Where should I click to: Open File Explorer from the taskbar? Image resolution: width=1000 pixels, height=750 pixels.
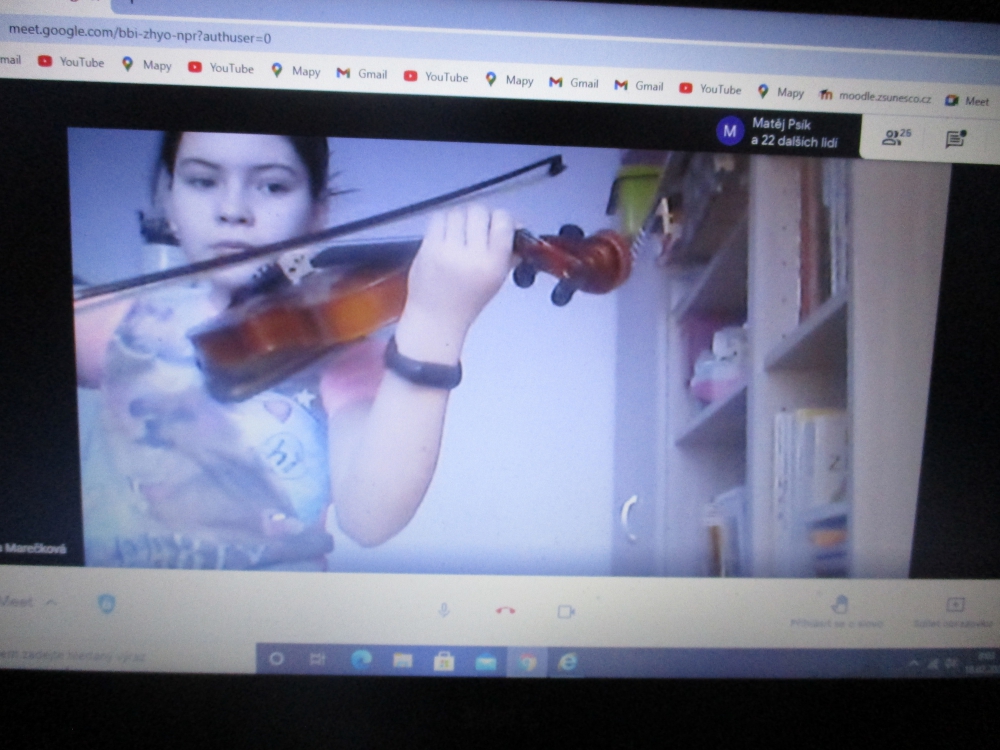(402, 660)
